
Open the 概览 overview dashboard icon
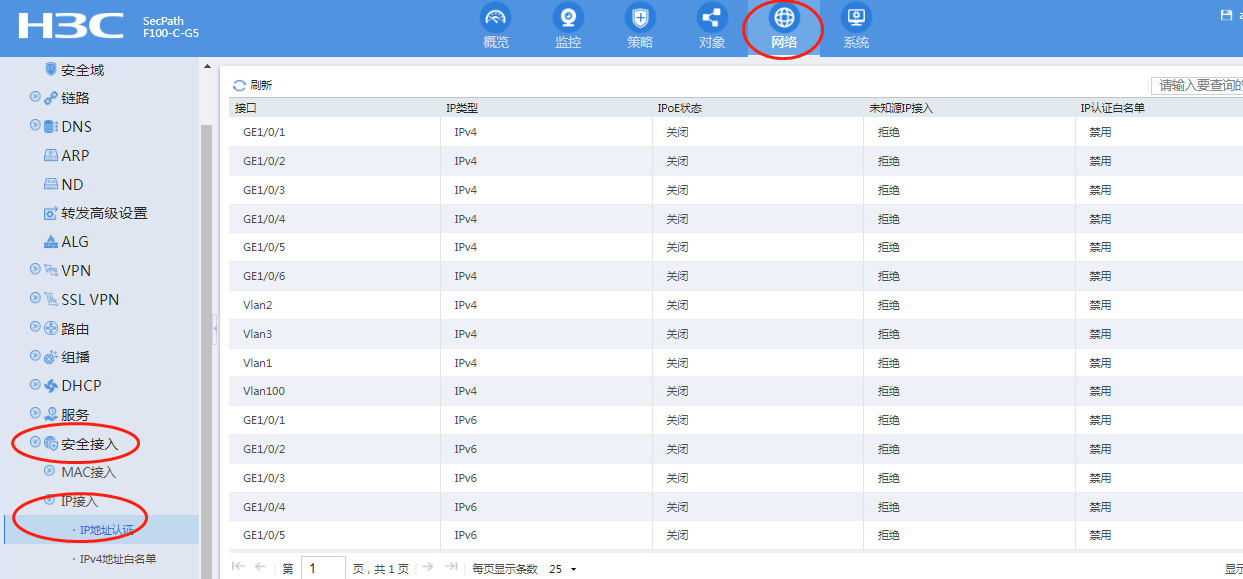pos(496,18)
